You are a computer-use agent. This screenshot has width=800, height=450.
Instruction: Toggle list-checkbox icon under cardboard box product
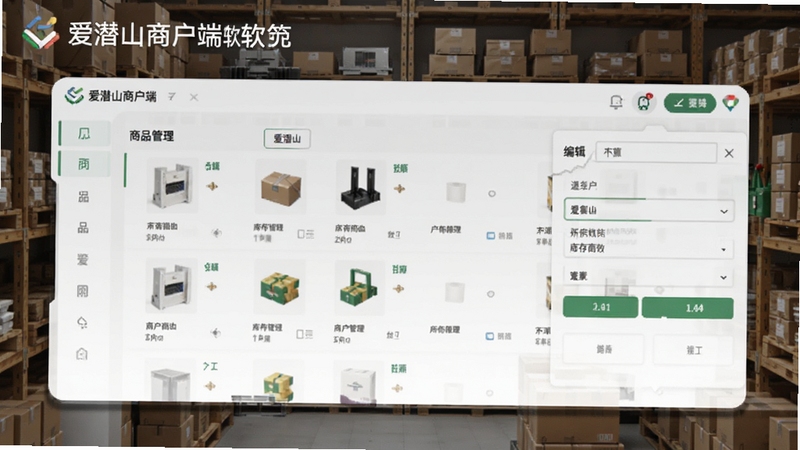(x=306, y=234)
